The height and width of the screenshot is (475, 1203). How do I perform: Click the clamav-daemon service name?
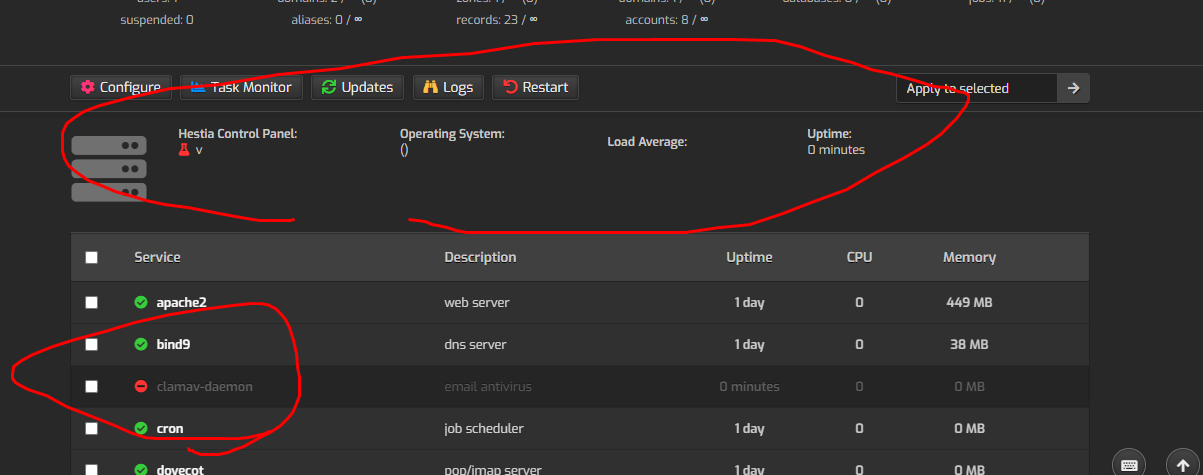204,386
